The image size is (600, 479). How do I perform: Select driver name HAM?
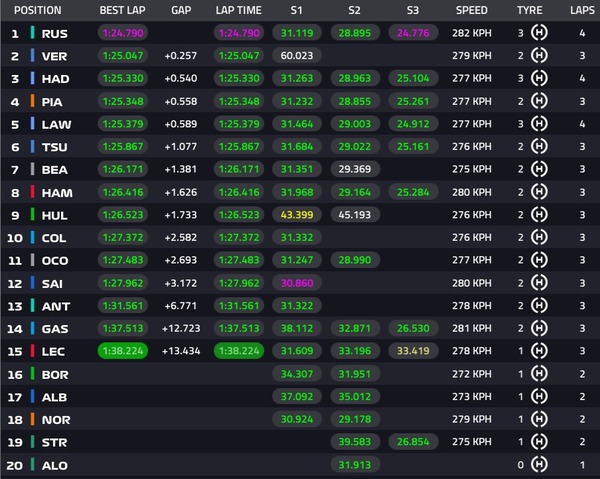[57, 192]
